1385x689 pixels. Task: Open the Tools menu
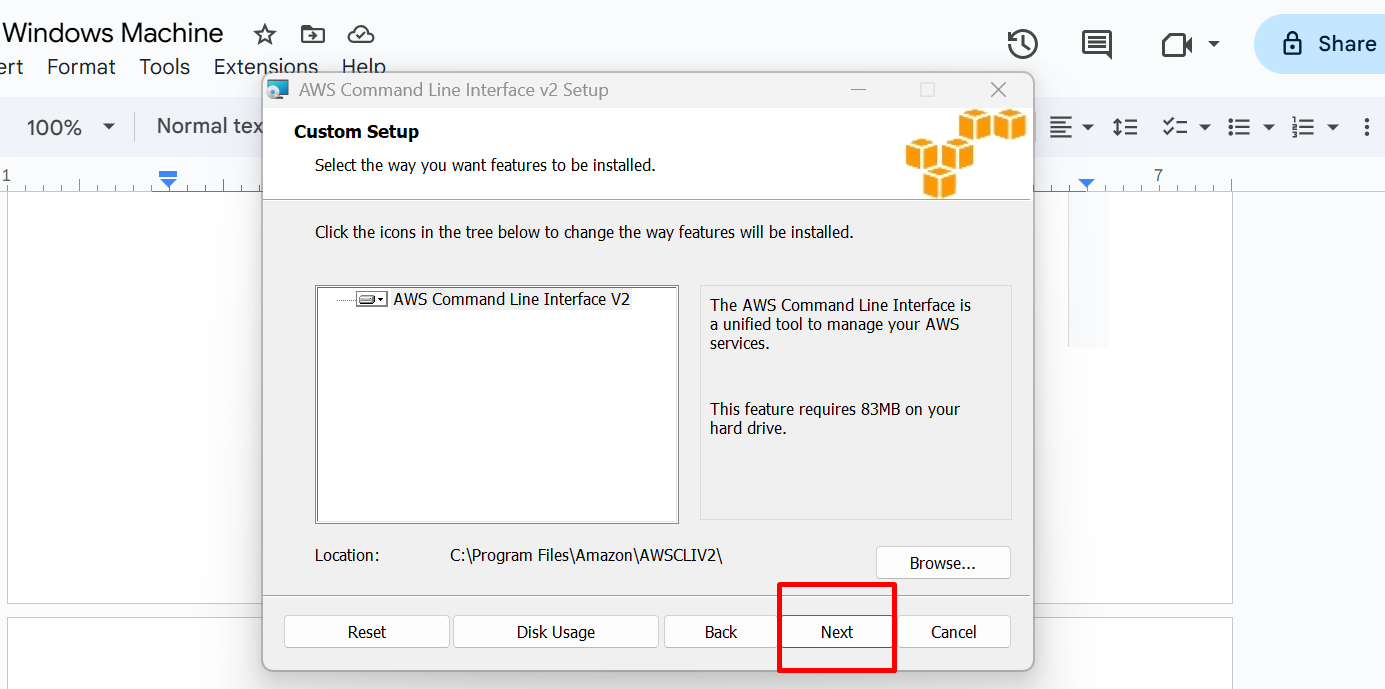165,67
